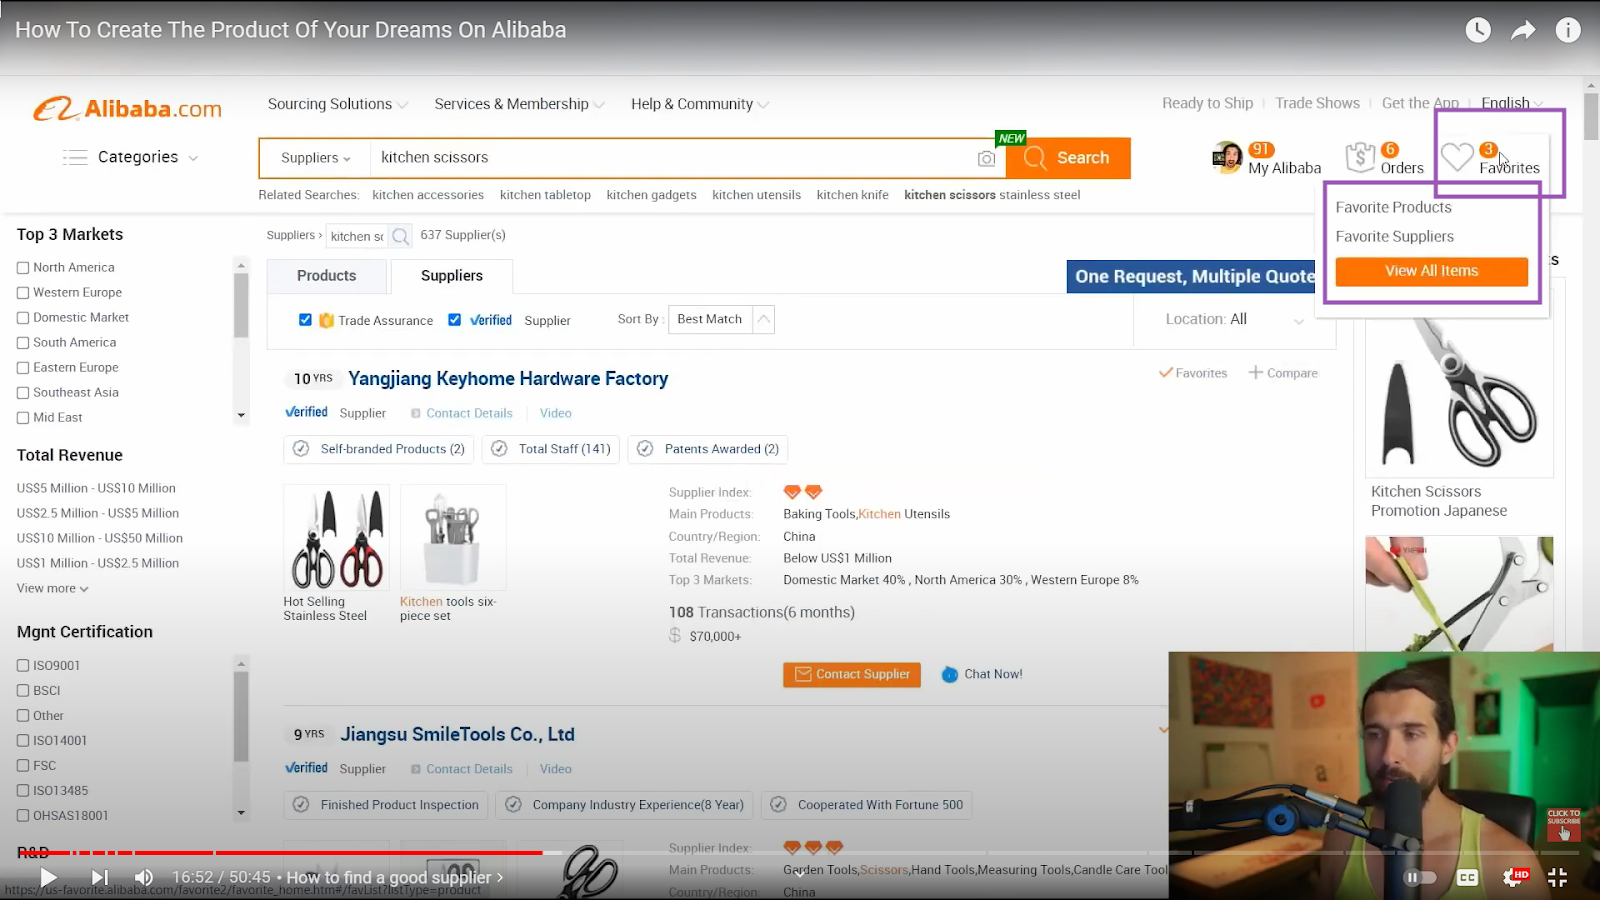
Task: Expand the video chapter title chevron
Action: [500, 877]
